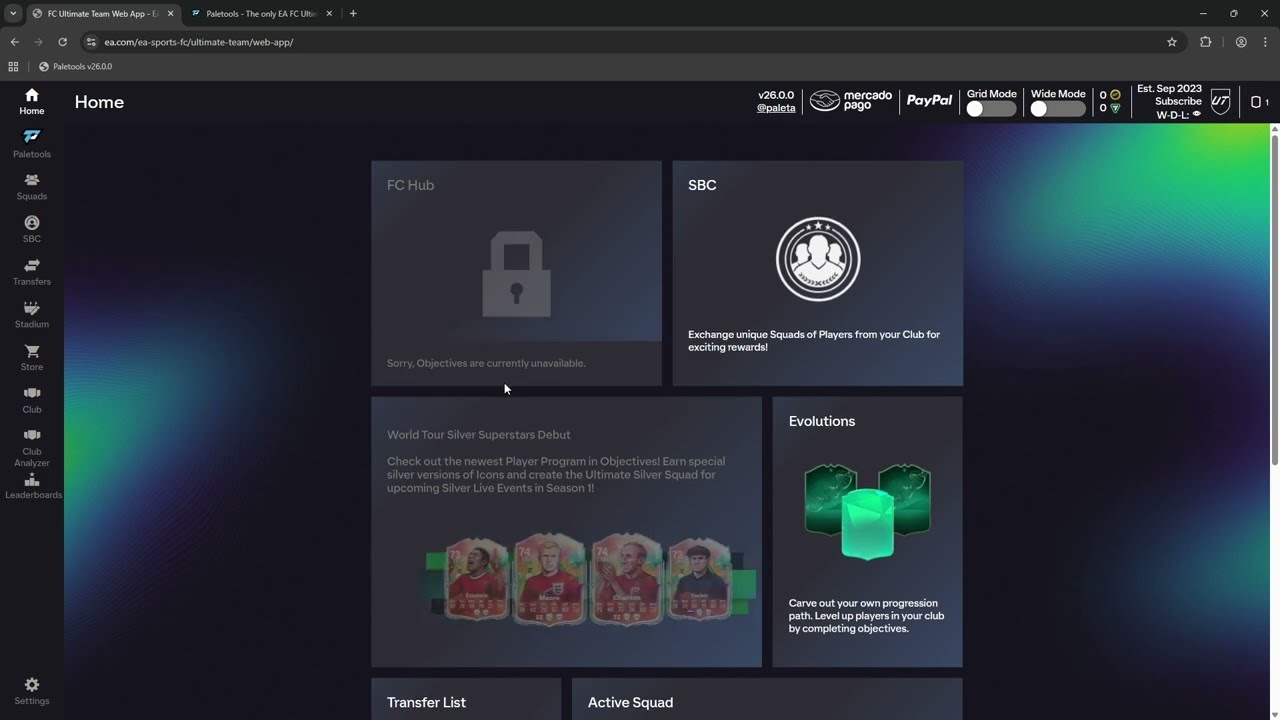
Task: Click the Home page heading
Action: pyautogui.click(x=99, y=102)
